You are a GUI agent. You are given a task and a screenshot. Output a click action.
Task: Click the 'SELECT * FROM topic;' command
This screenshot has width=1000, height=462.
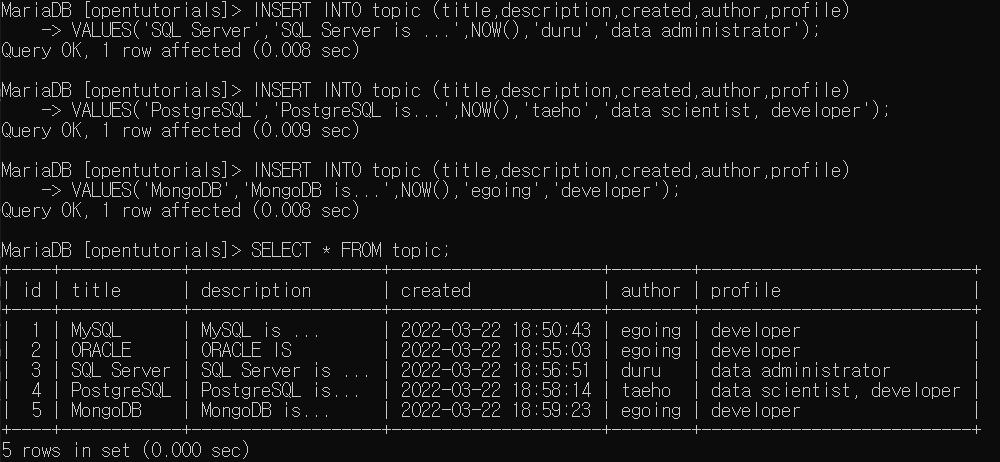(351, 251)
